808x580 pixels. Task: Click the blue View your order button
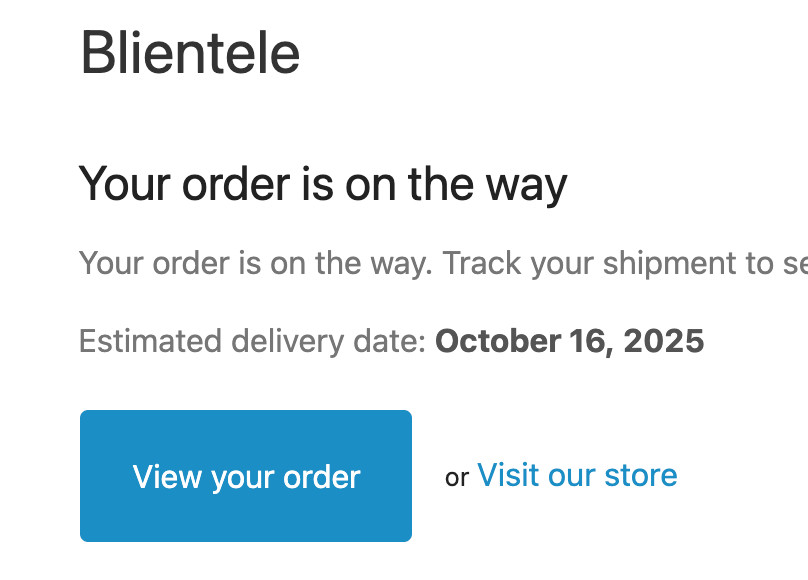pyautogui.click(x=246, y=475)
